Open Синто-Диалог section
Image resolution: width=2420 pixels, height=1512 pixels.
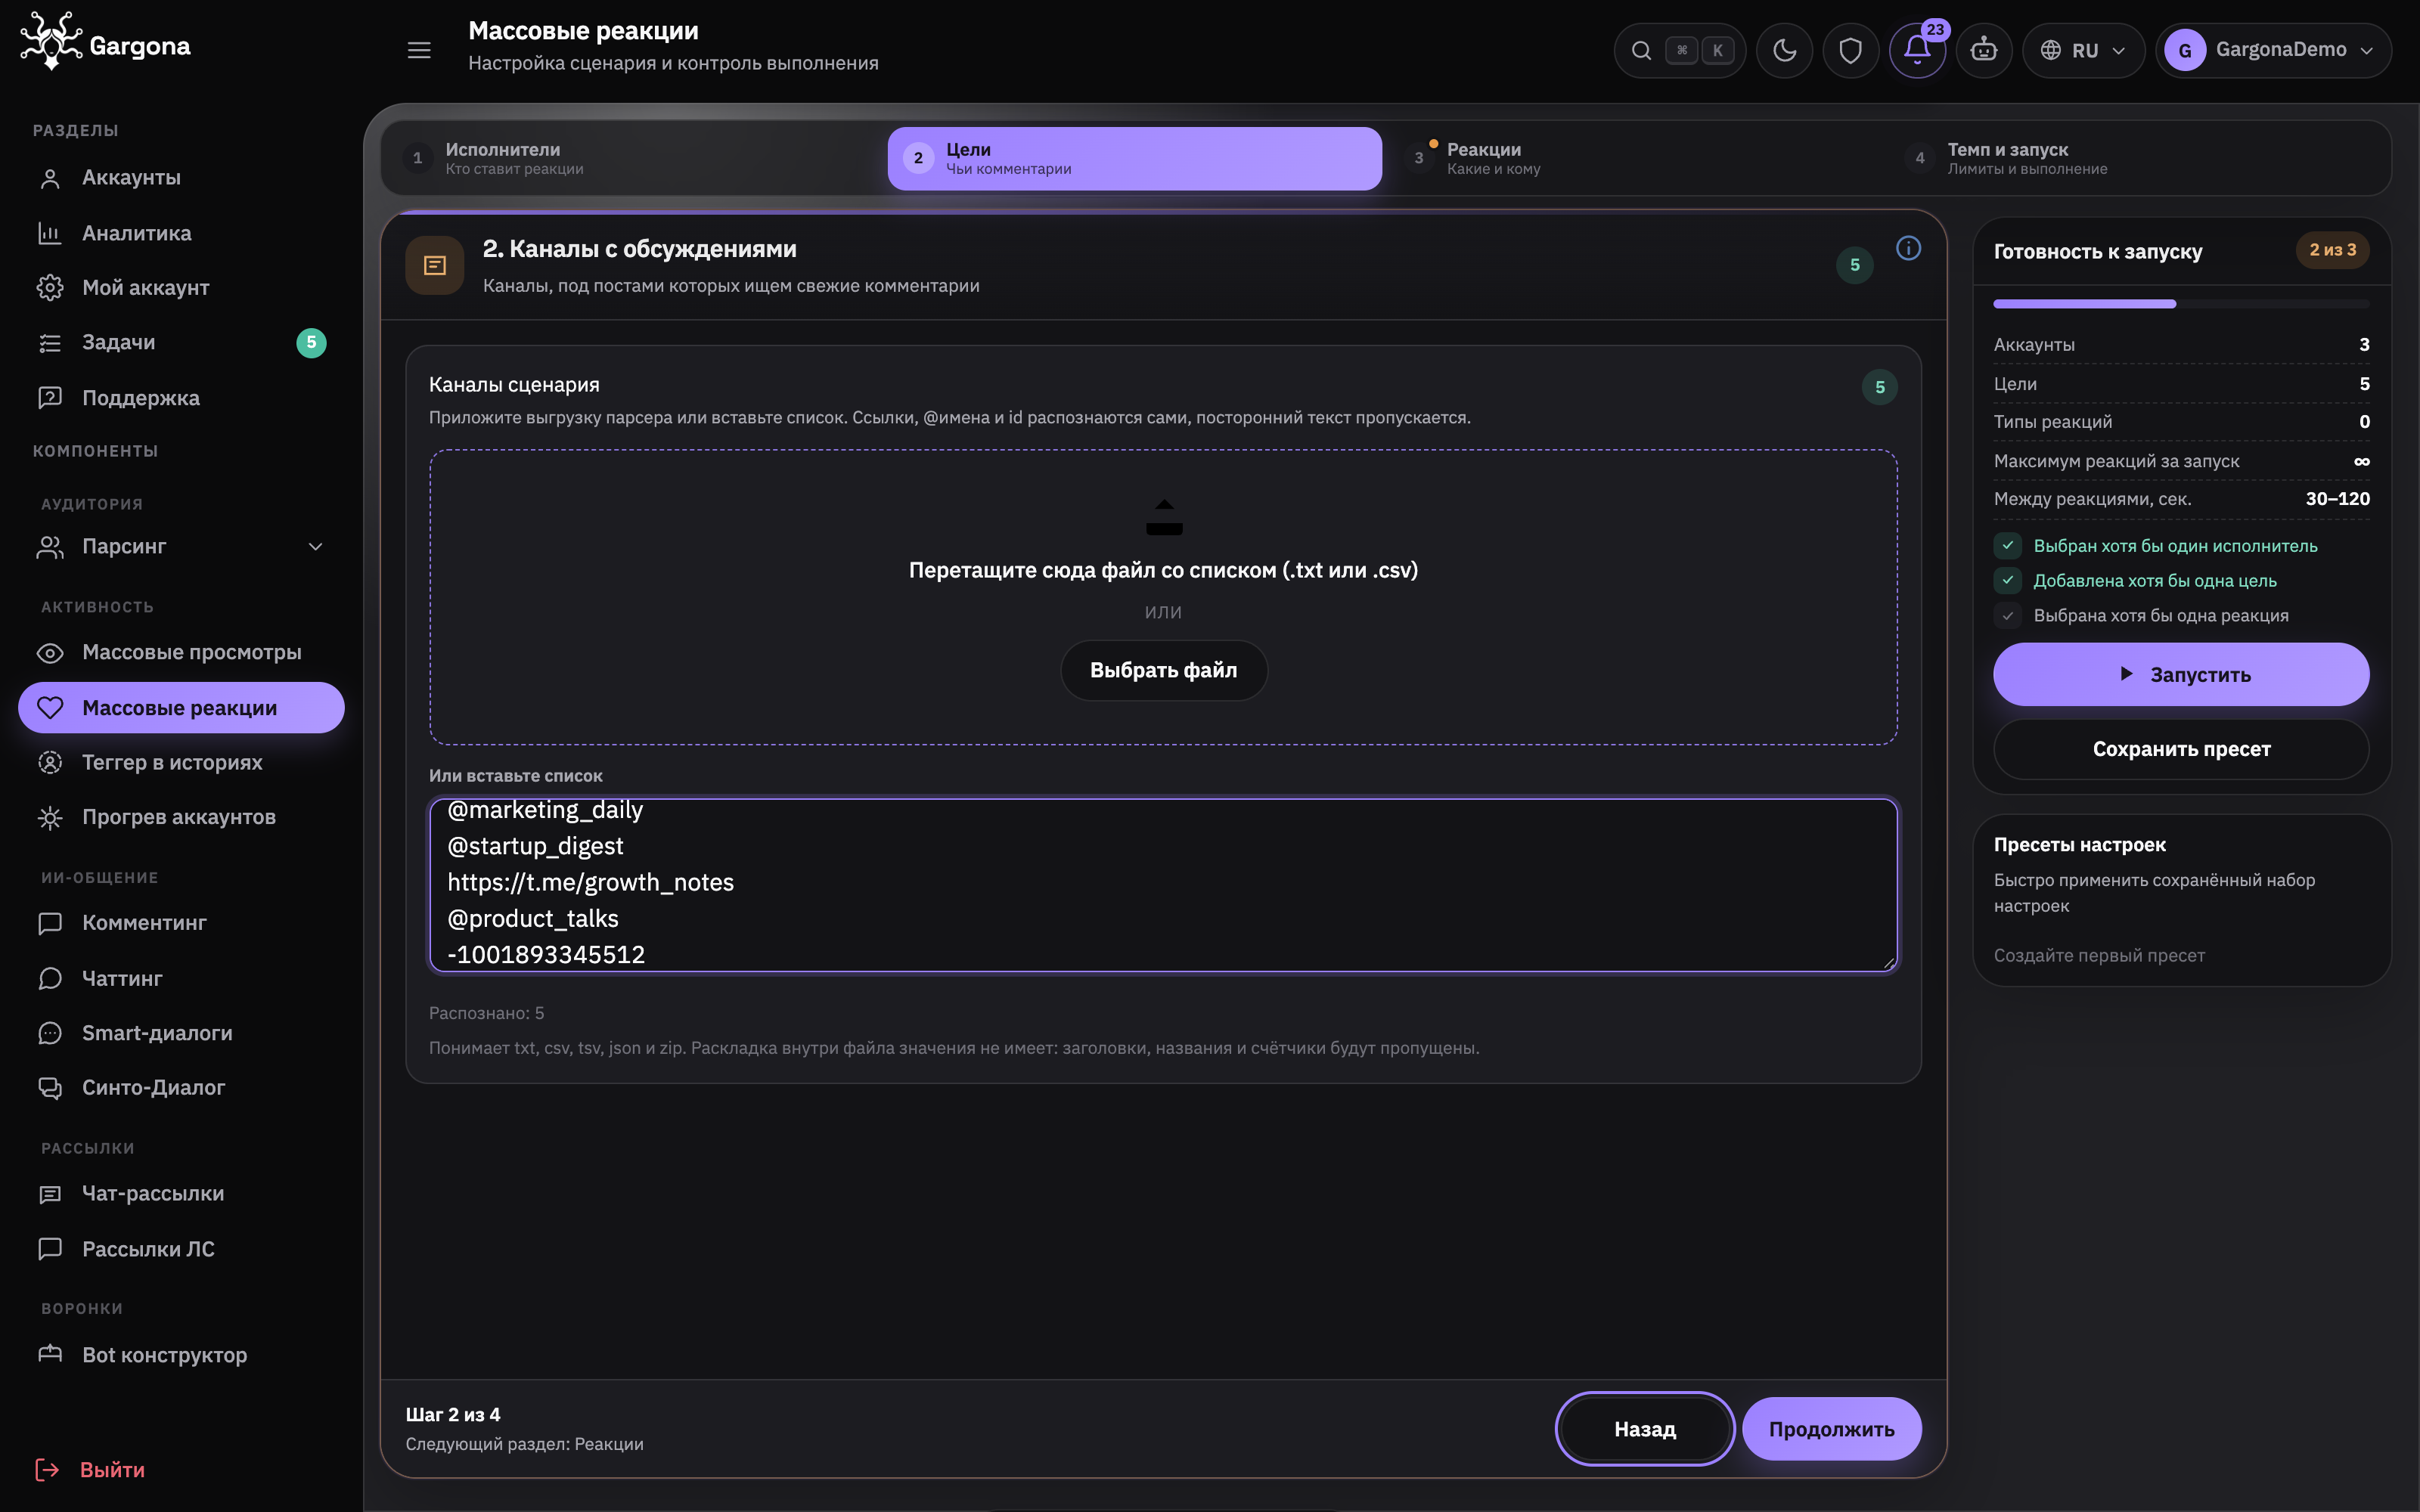[x=181, y=1088]
